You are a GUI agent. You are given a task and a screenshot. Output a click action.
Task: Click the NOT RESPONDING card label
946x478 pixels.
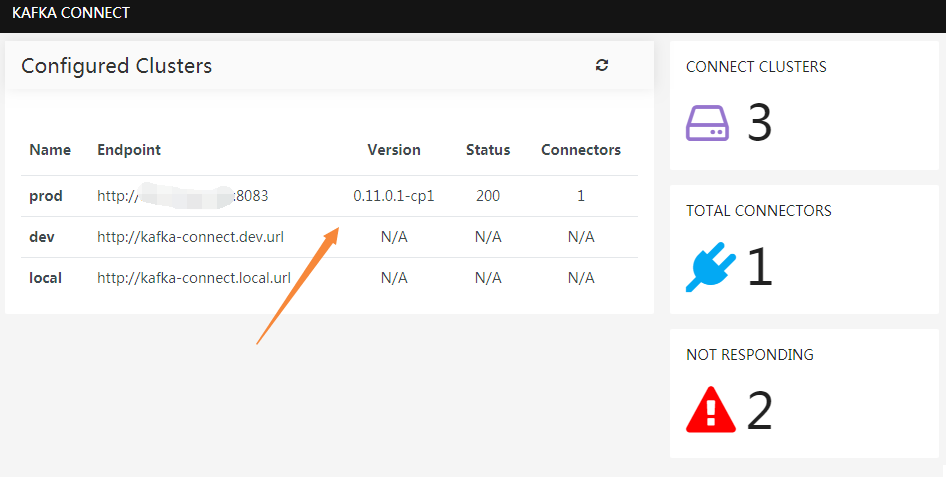click(750, 354)
